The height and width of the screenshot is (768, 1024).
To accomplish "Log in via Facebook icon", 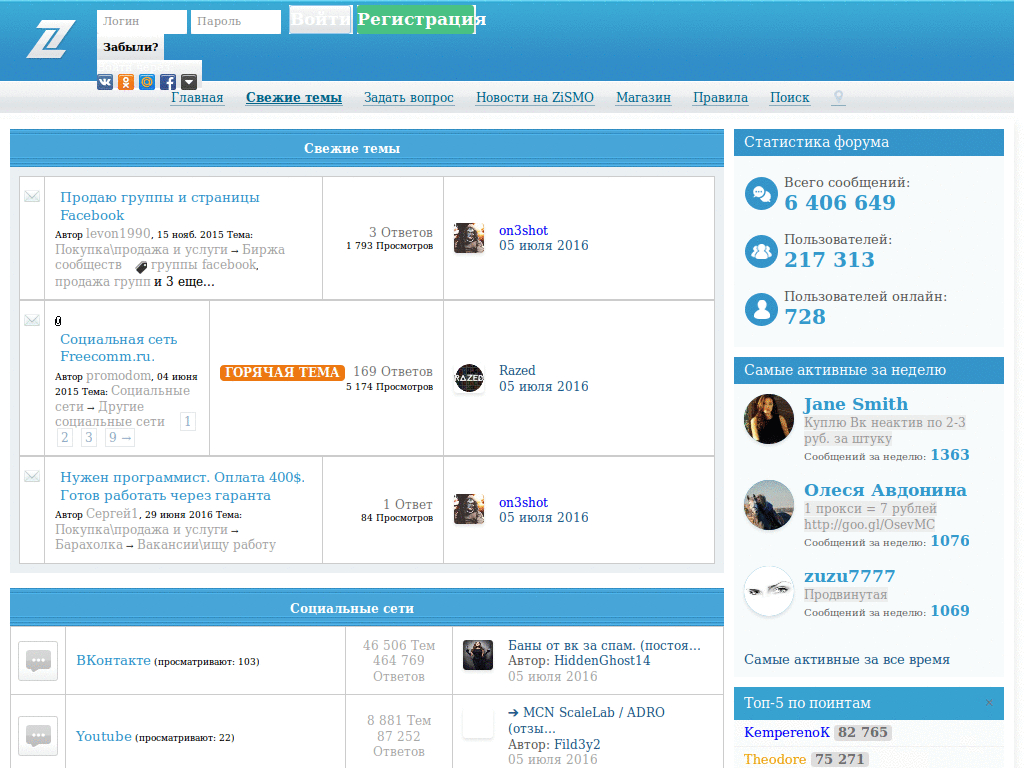I will coord(168,82).
